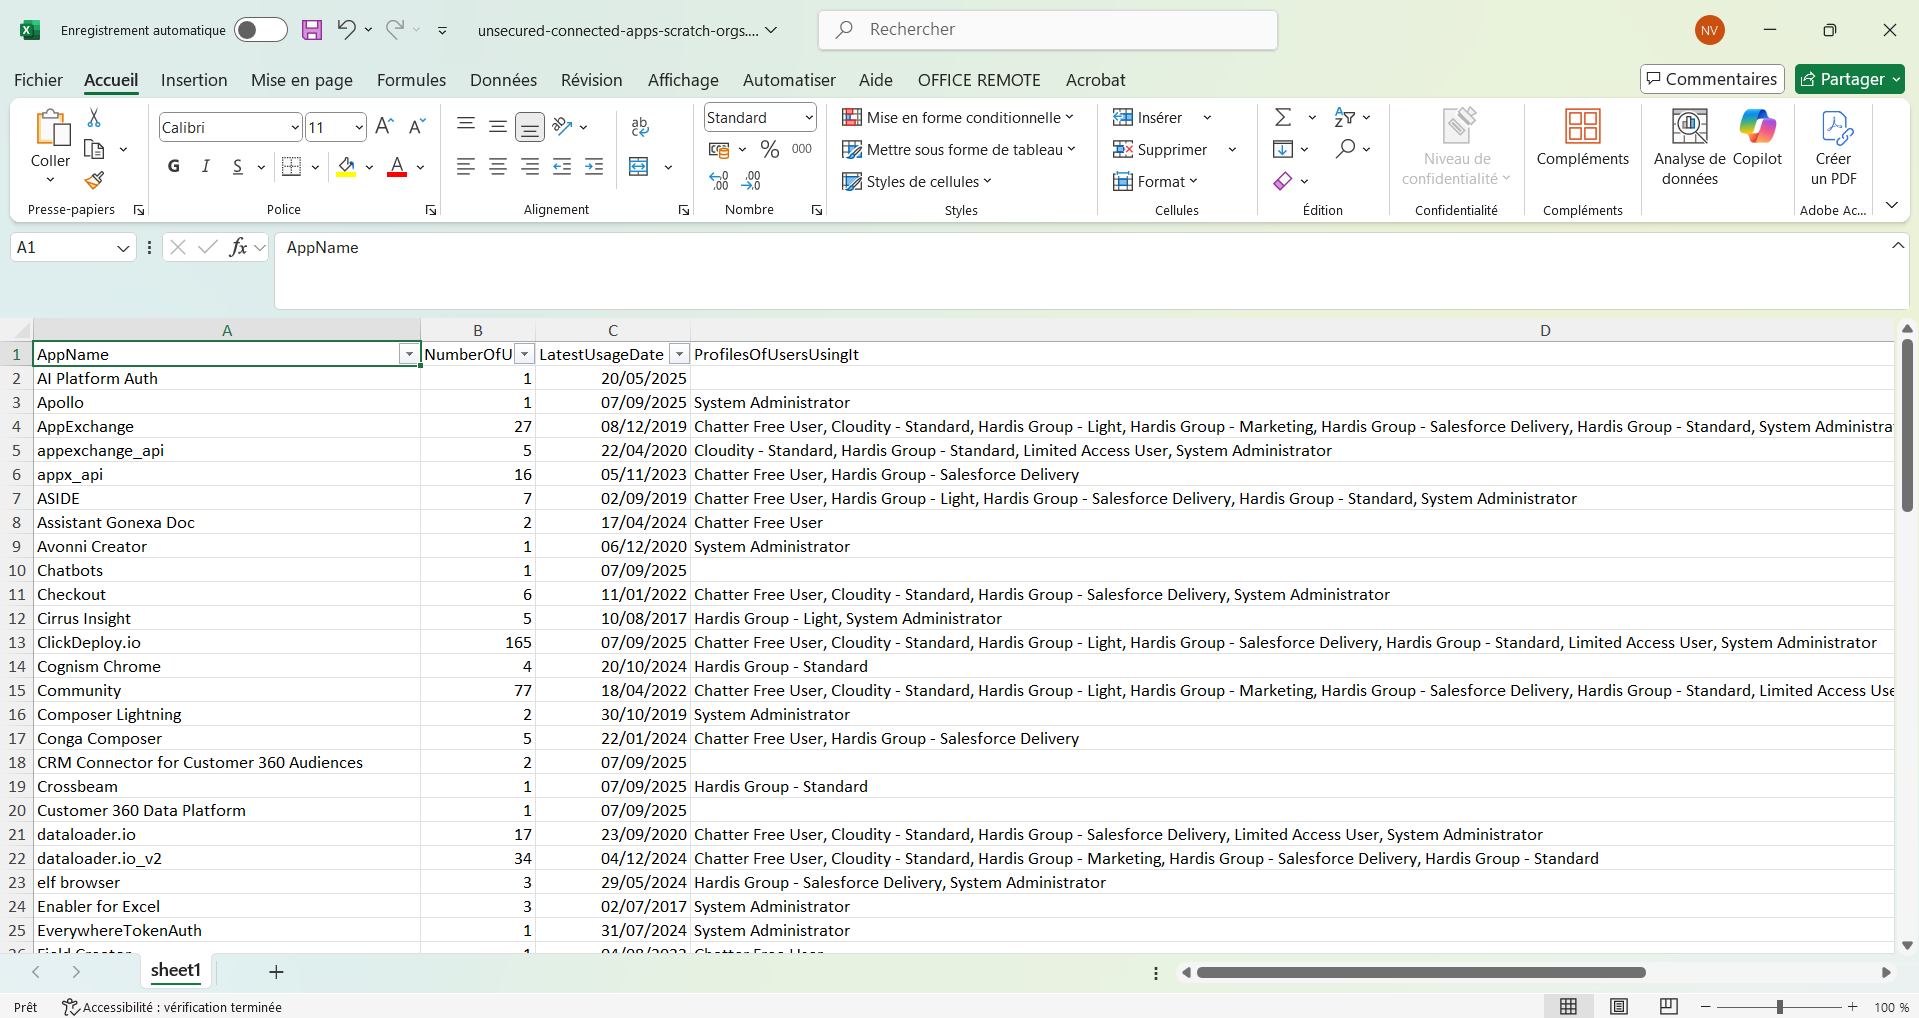Switch to Mise en page tab
This screenshot has height=1018, width=1919.
(x=302, y=80)
